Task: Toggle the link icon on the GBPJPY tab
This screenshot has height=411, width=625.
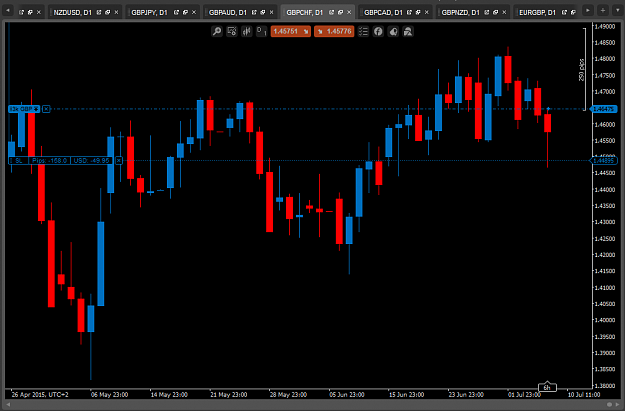Action: click(176, 12)
